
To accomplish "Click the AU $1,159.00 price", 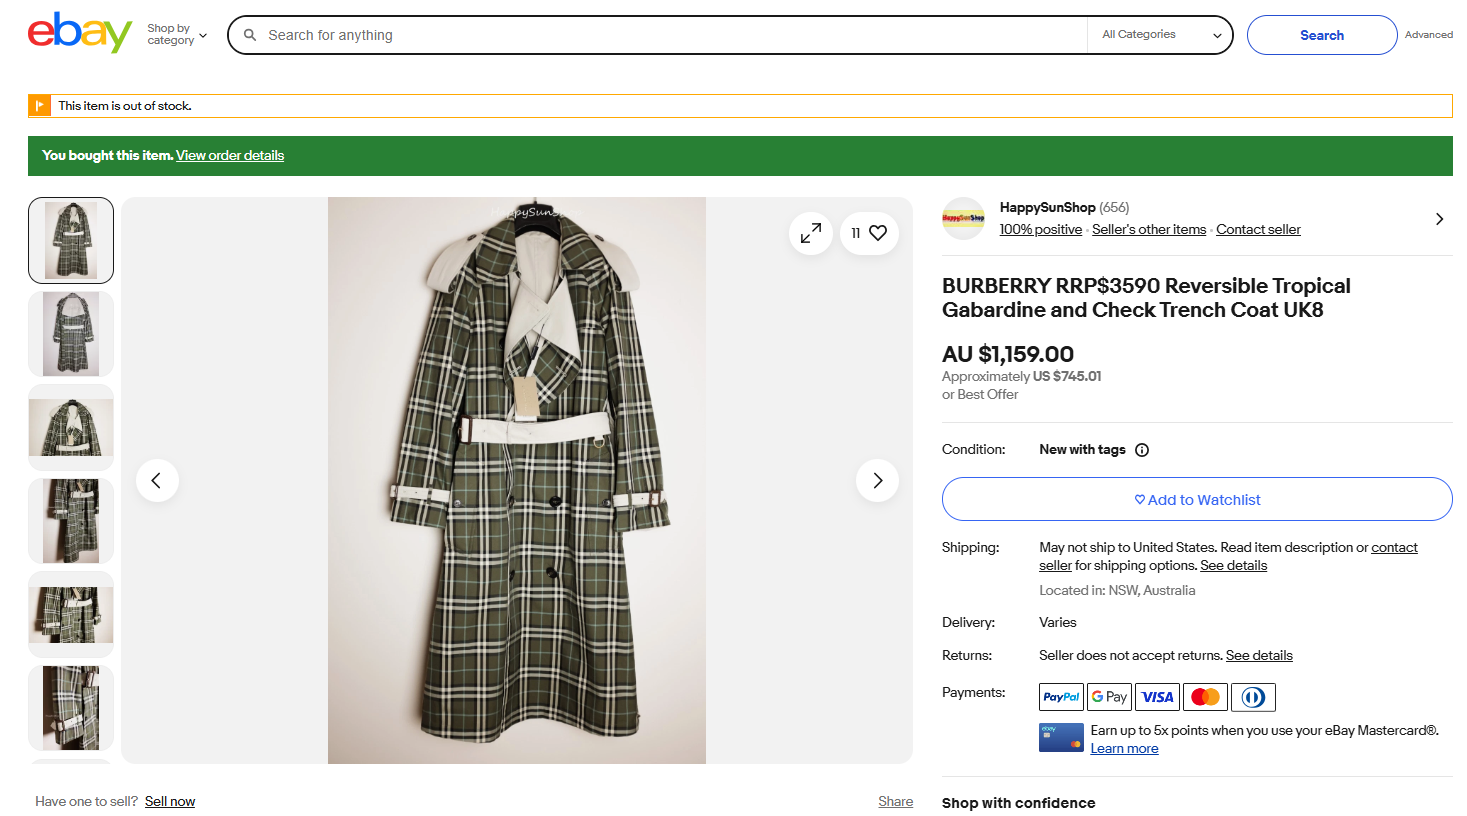I will point(1008,354).
